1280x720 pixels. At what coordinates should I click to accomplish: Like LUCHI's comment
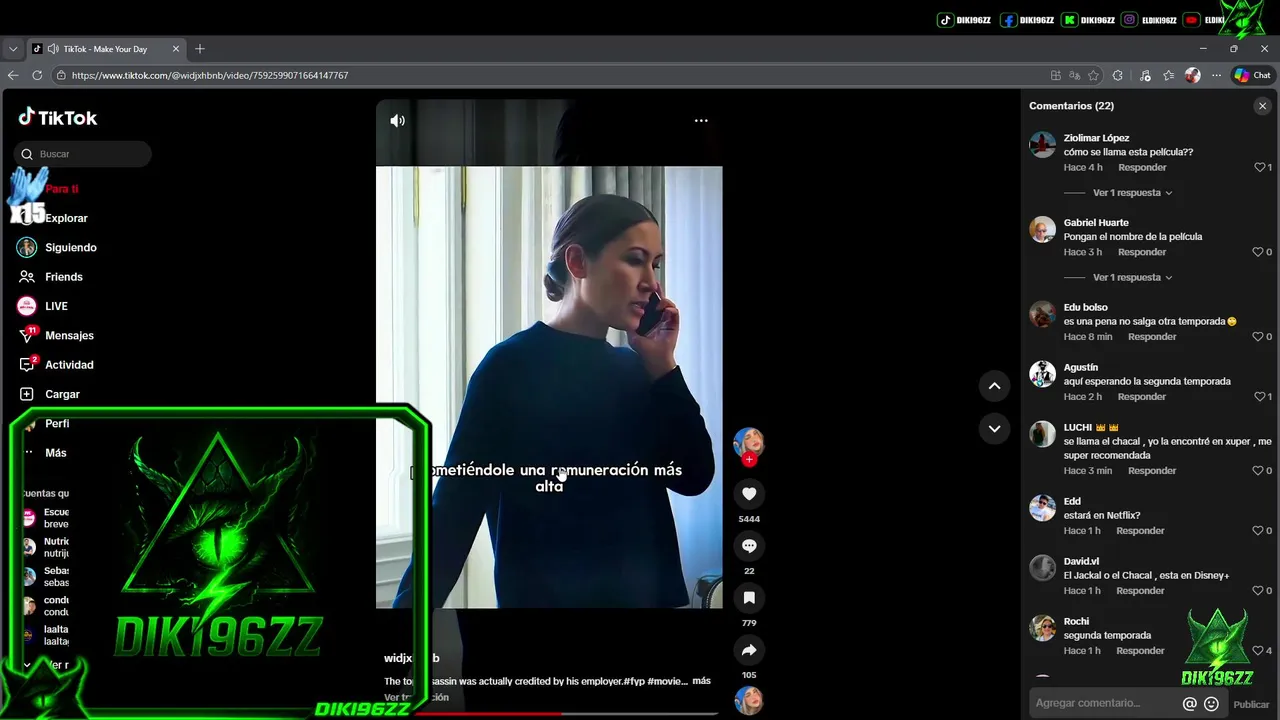(x=1258, y=471)
